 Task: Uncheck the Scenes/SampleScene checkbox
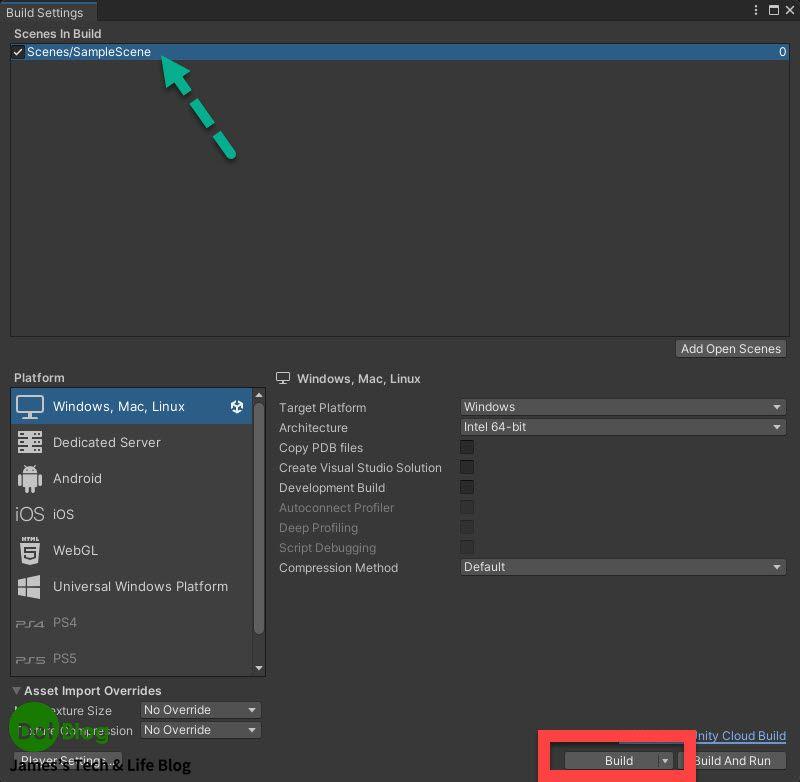point(18,52)
